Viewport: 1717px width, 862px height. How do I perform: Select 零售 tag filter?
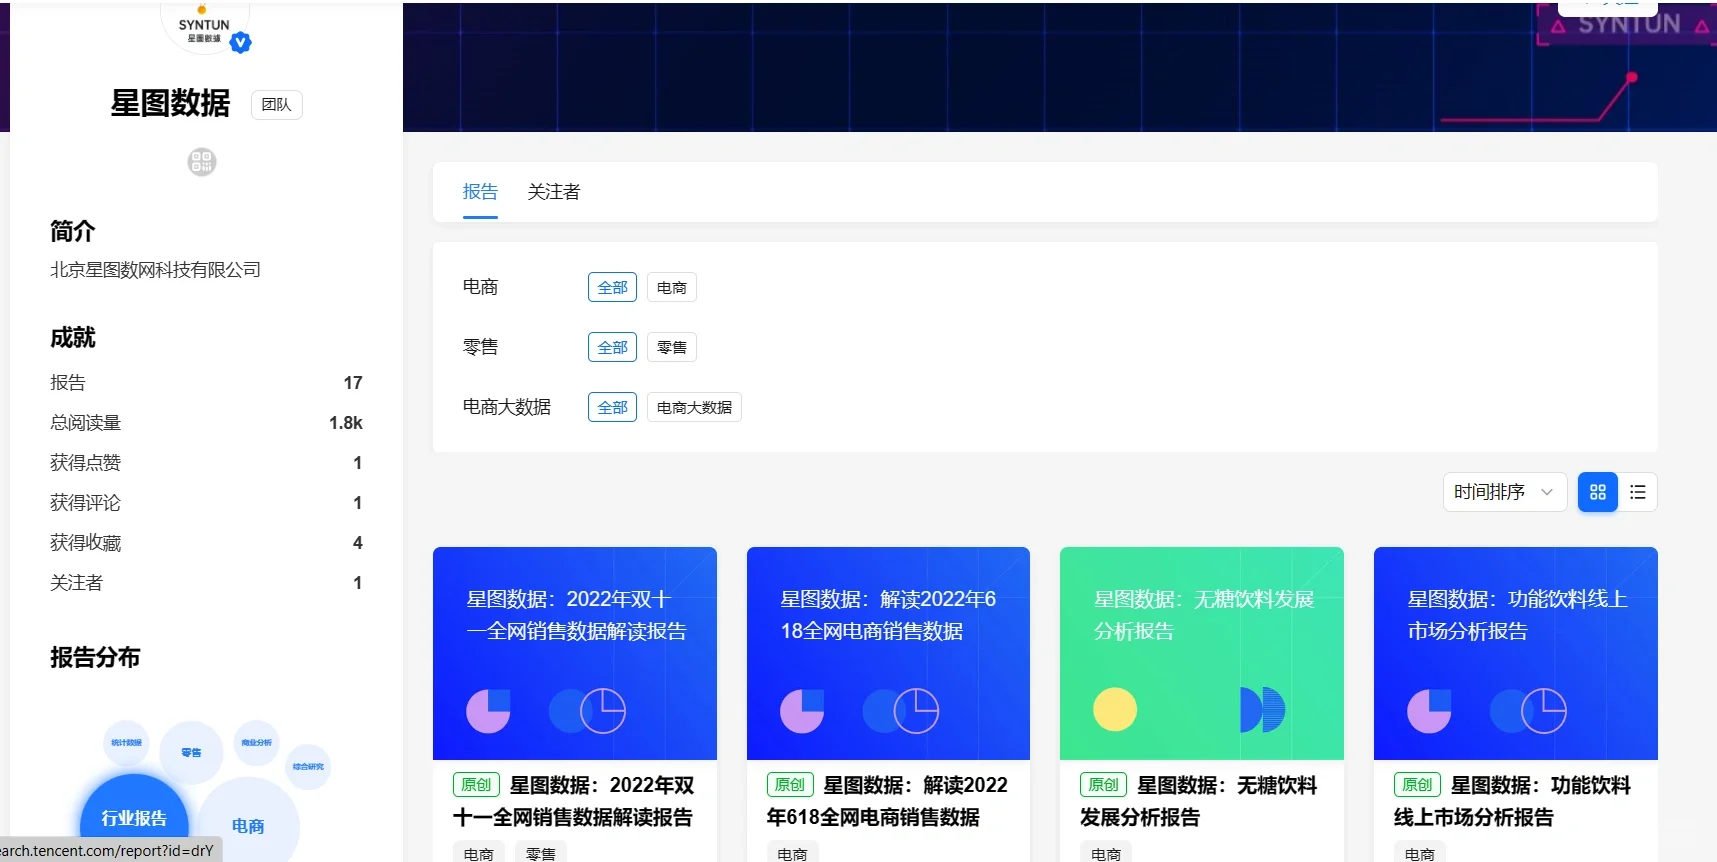672,347
